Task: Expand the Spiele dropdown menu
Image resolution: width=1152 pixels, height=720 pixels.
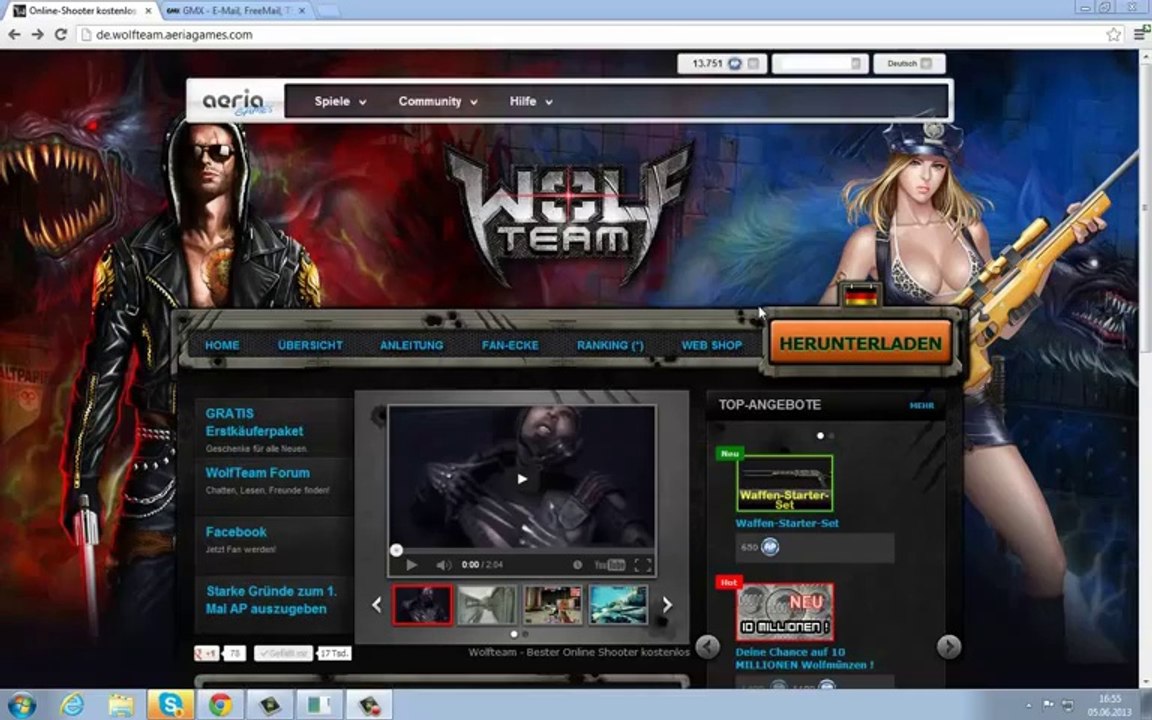Action: click(340, 101)
